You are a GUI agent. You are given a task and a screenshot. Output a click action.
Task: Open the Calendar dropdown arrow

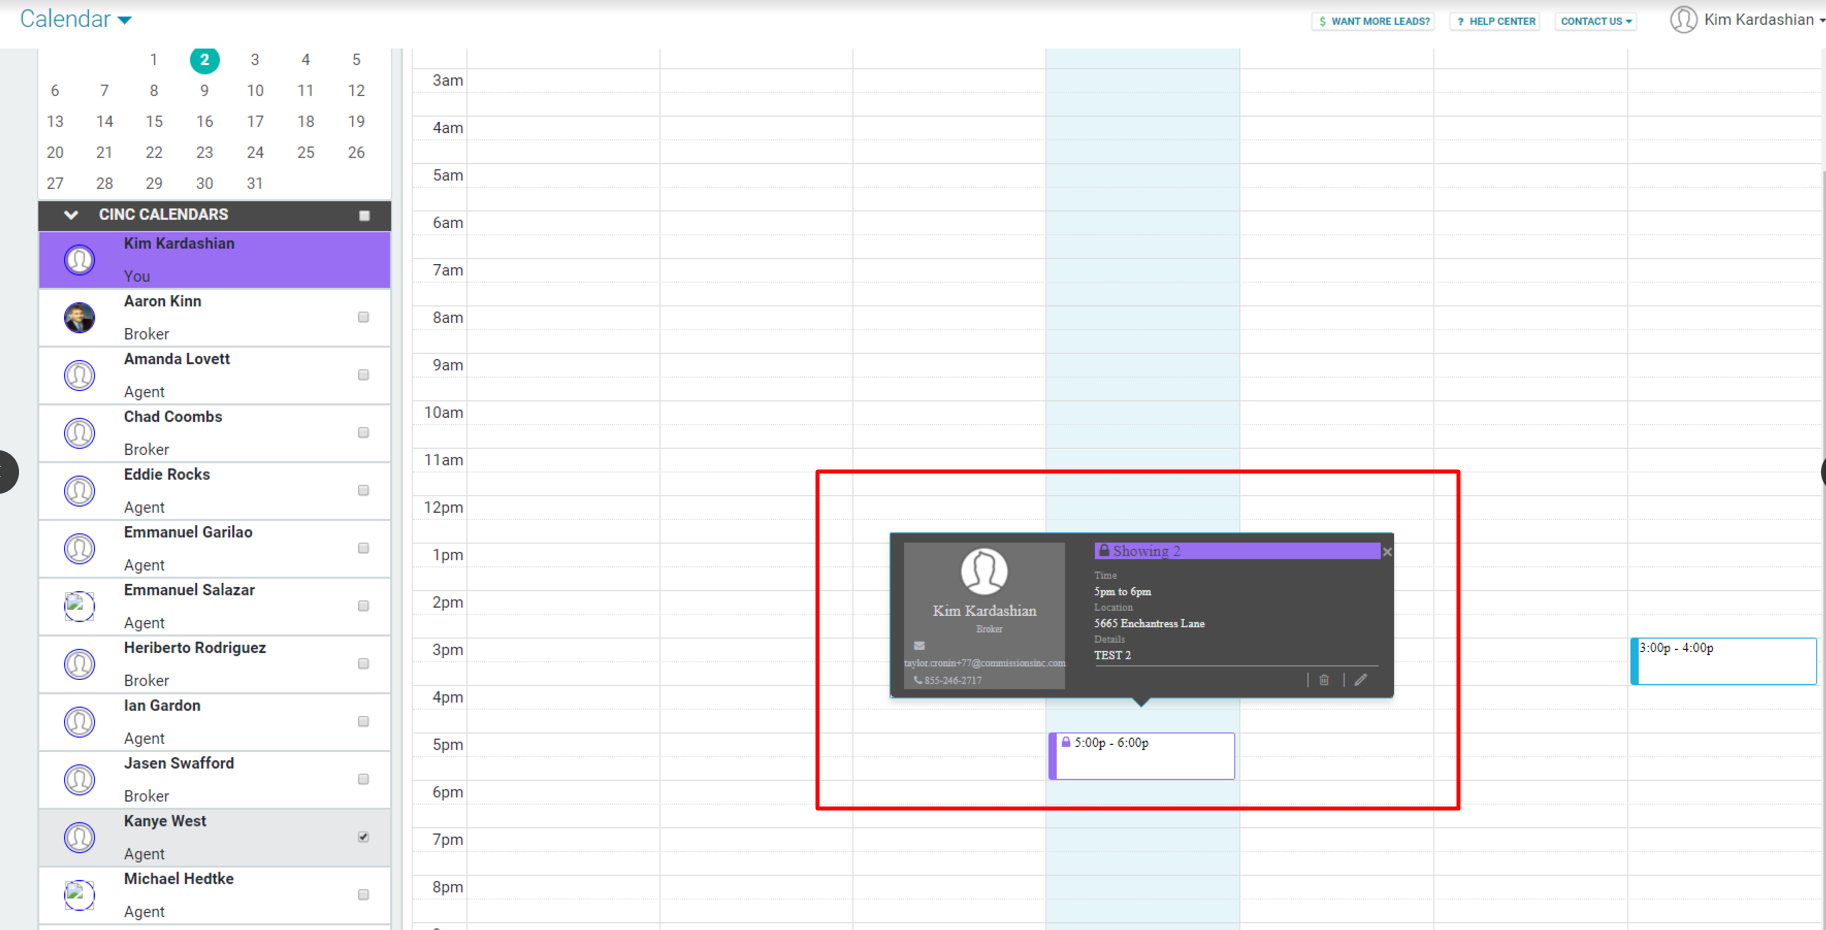pyautogui.click(x=124, y=19)
